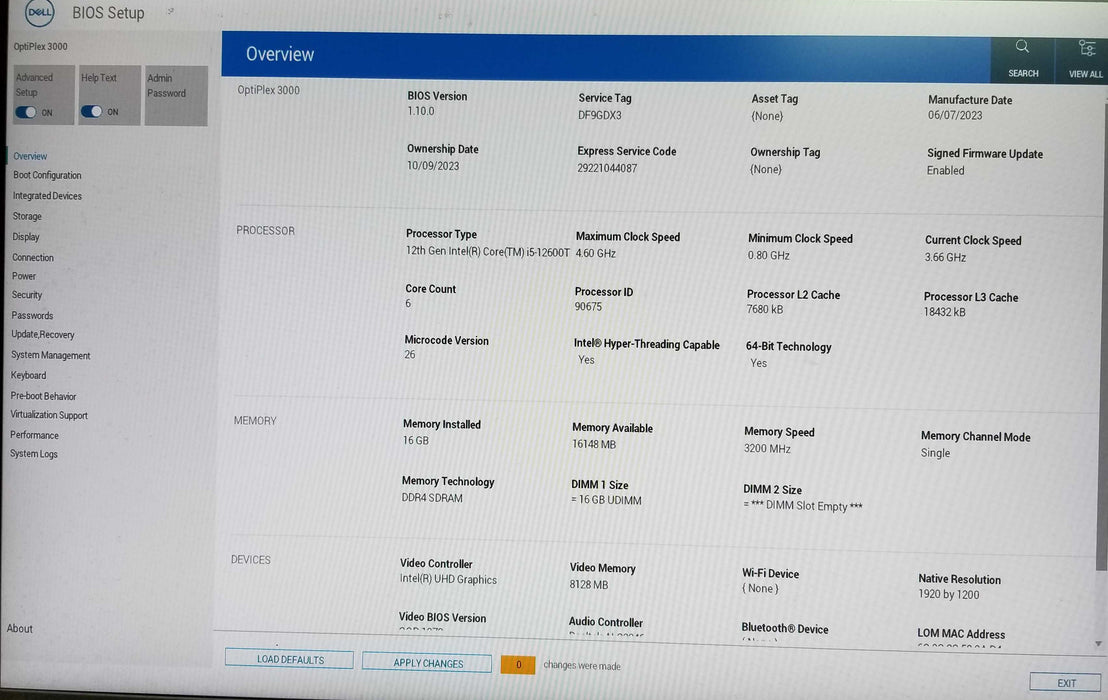This screenshot has width=1108, height=700.
Task: Turn off the Help Text toggle
Action: [92, 111]
